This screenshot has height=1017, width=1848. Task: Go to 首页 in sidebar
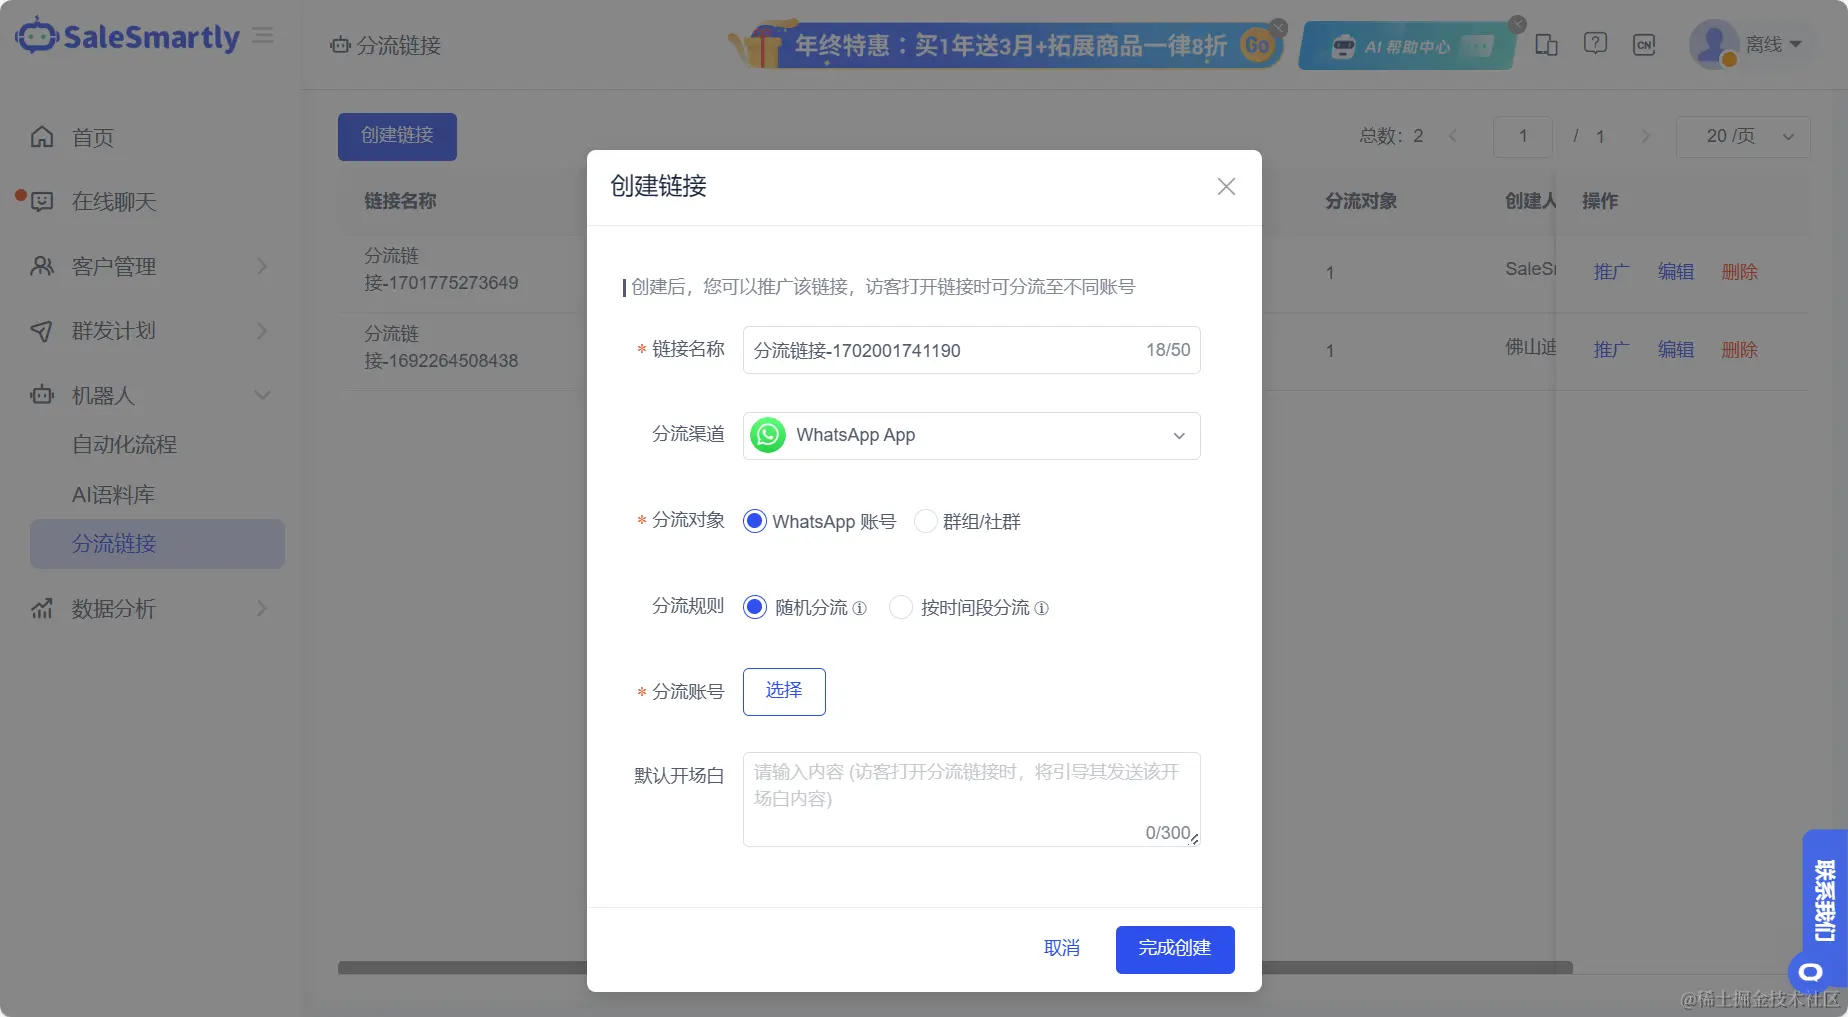(x=93, y=138)
